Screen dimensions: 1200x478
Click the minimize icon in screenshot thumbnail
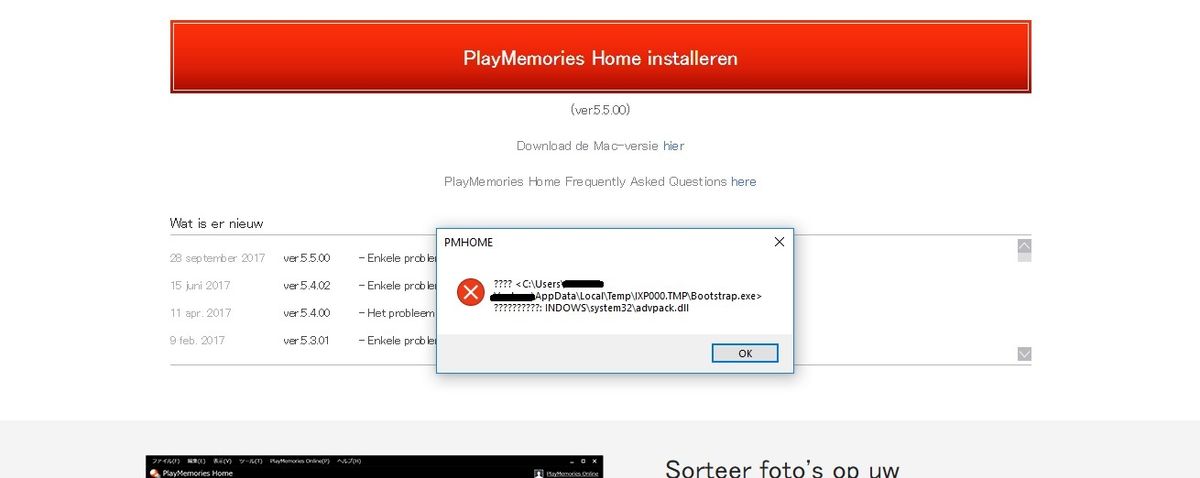click(x=571, y=461)
